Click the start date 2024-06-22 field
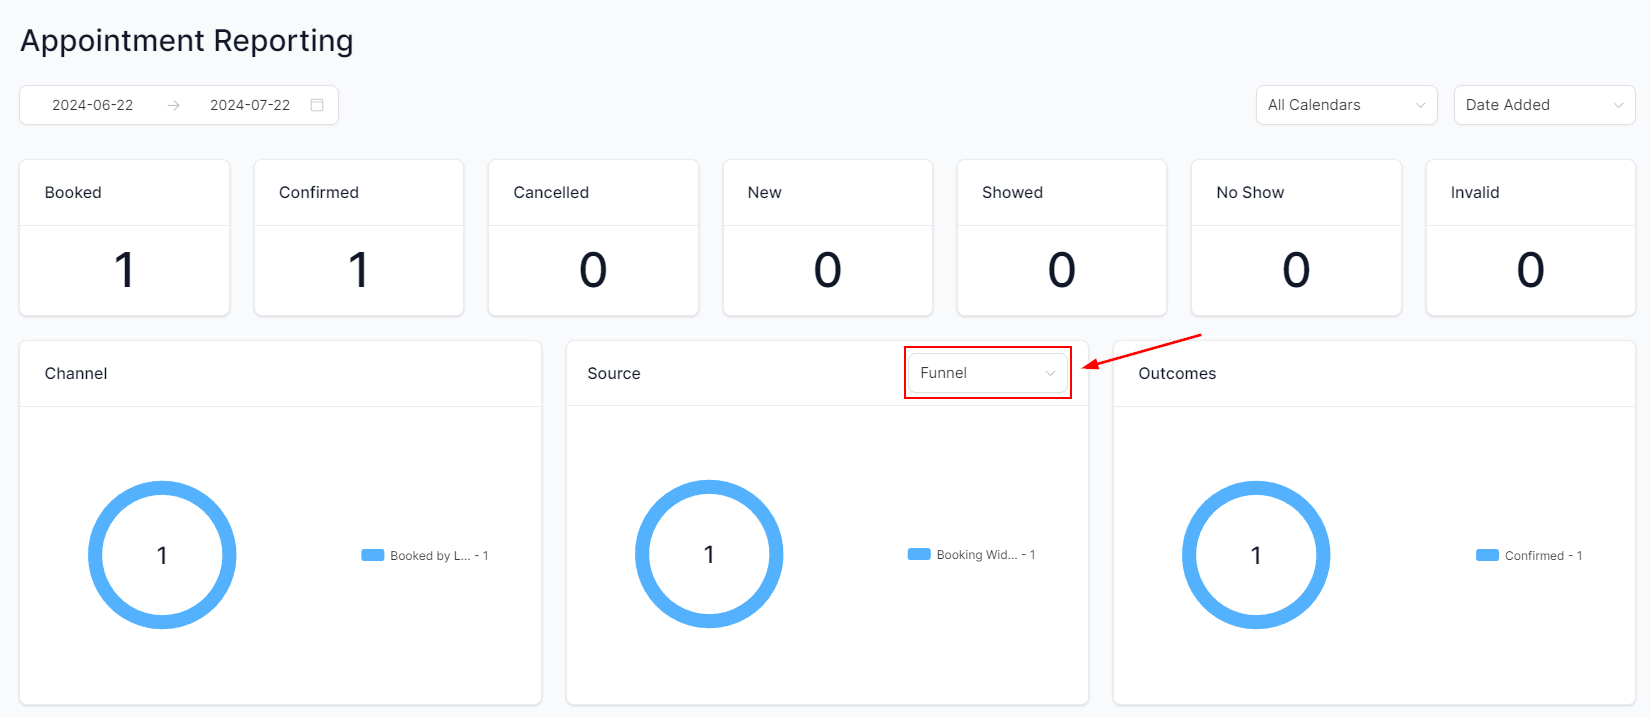 pyautogui.click(x=92, y=105)
